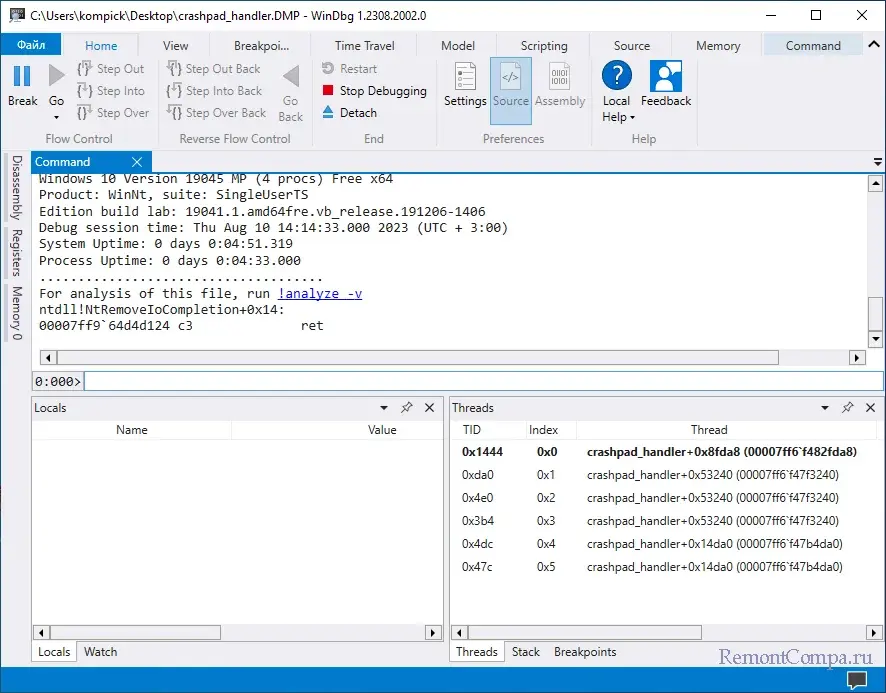Click Step Out Back
The height and width of the screenshot is (693, 886).
point(214,69)
